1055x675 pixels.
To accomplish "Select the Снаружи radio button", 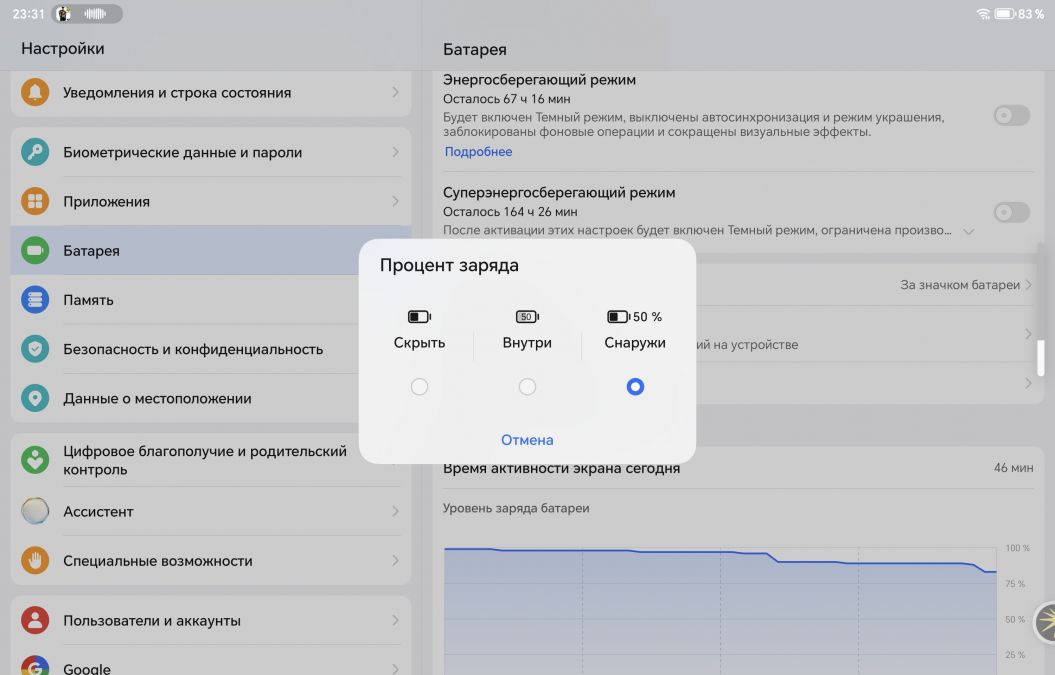I will [635, 386].
